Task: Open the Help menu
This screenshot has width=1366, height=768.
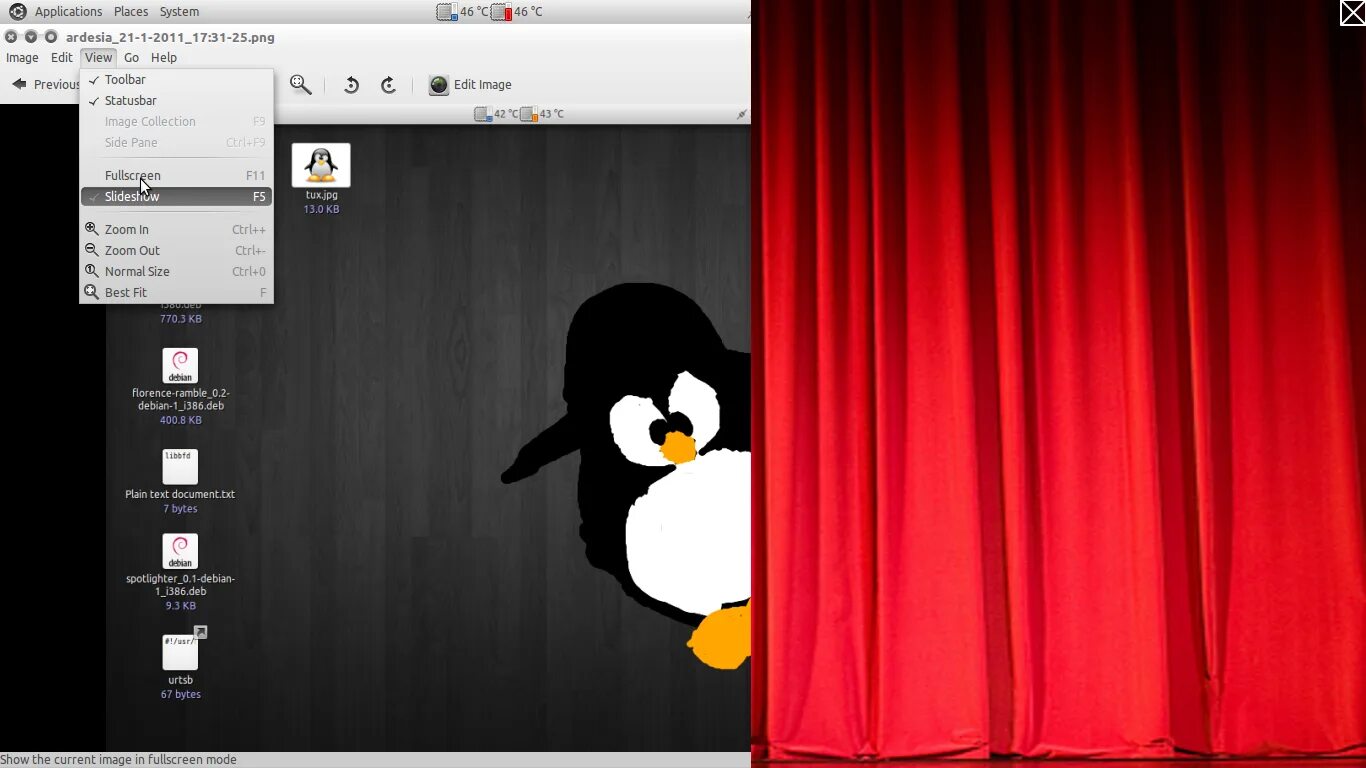Action: coord(164,58)
